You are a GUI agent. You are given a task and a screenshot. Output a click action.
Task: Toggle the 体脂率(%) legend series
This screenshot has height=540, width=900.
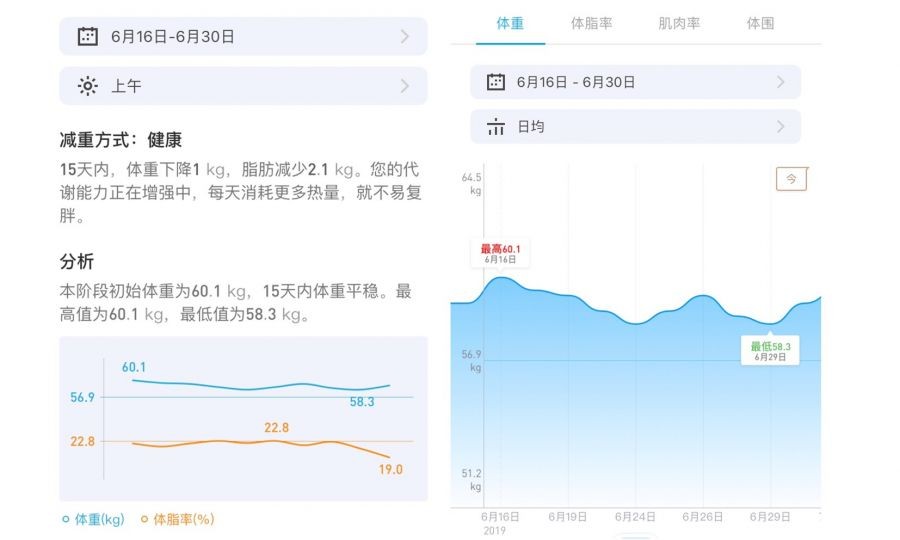click(x=177, y=519)
